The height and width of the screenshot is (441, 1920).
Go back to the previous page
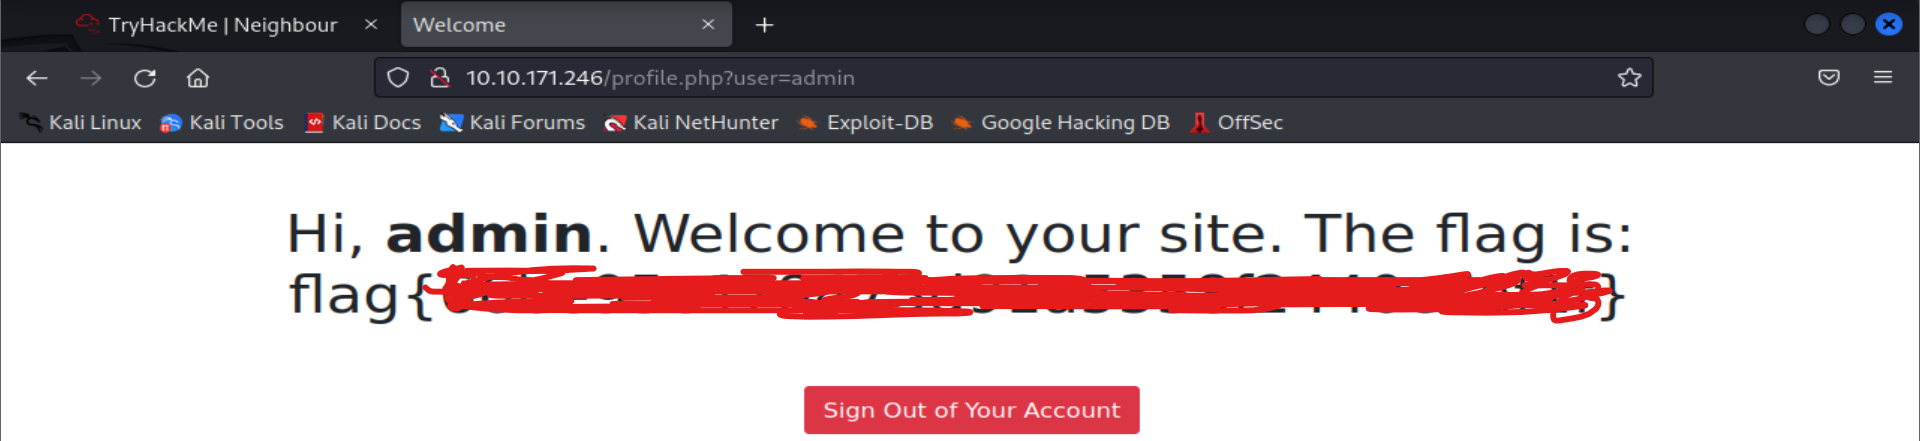click(x=37, y=78)
